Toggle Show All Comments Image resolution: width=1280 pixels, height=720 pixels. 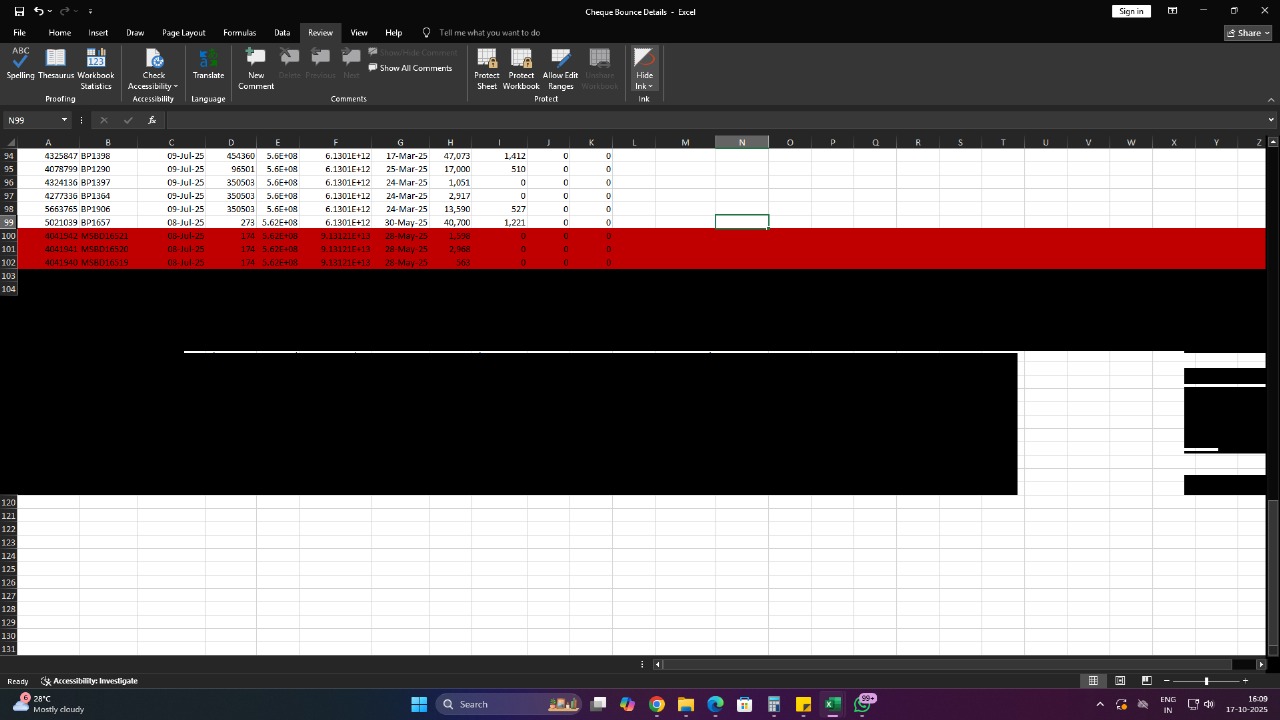point(410,68)
